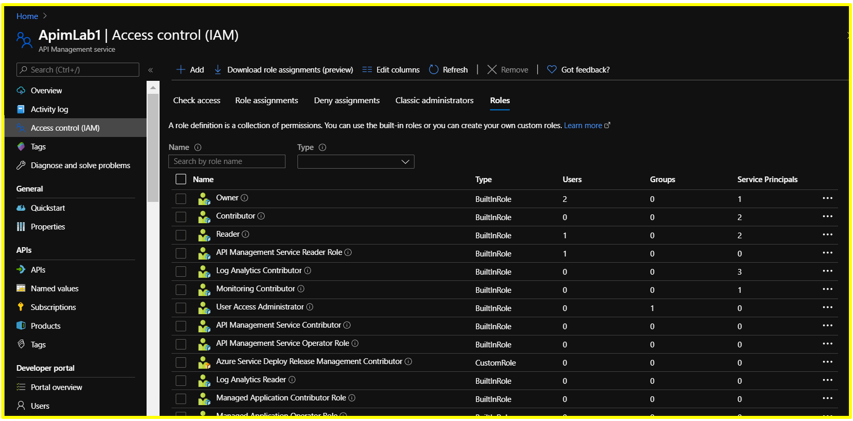Open Portal overview in Developer portal
The height and width of the screenshot is (421, 853).
tap(56, 387)
